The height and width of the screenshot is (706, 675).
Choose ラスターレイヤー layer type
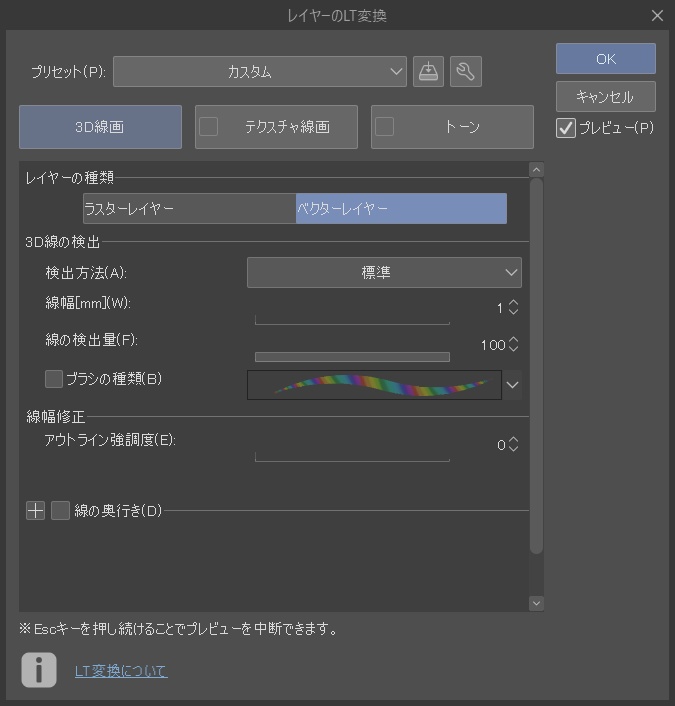click(x=190, y=208)
